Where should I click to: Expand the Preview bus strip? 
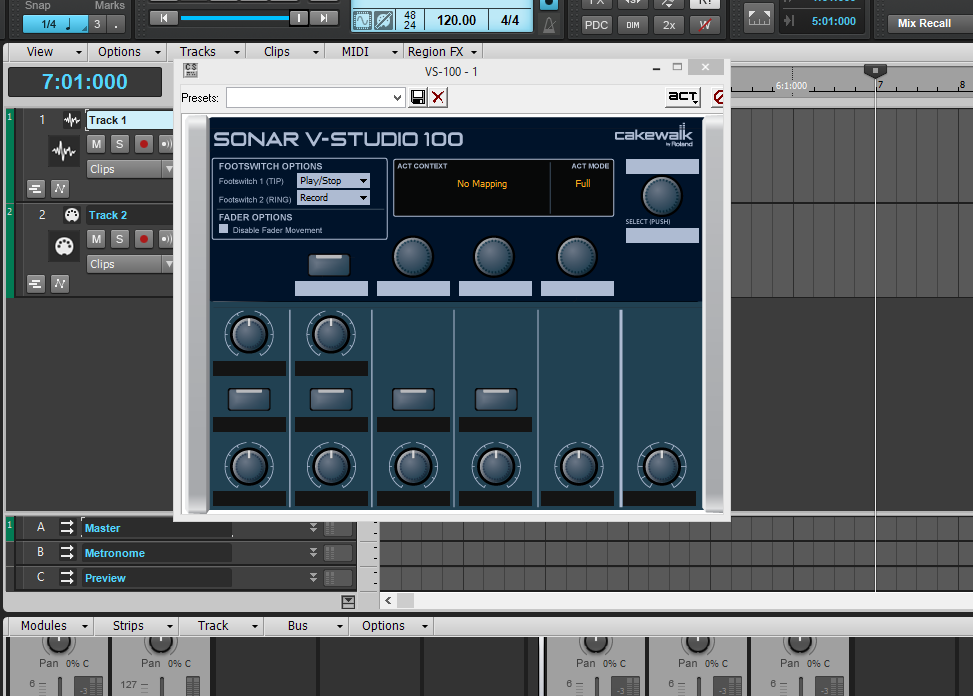(x=313, y=578)
